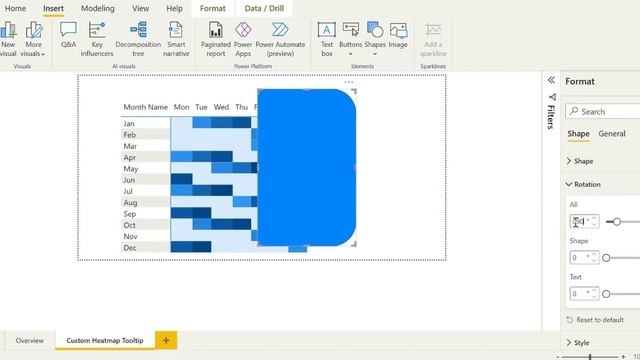Screen dimensions: 640x360
Task: Click the Thu column header
Action: point(241,107)
